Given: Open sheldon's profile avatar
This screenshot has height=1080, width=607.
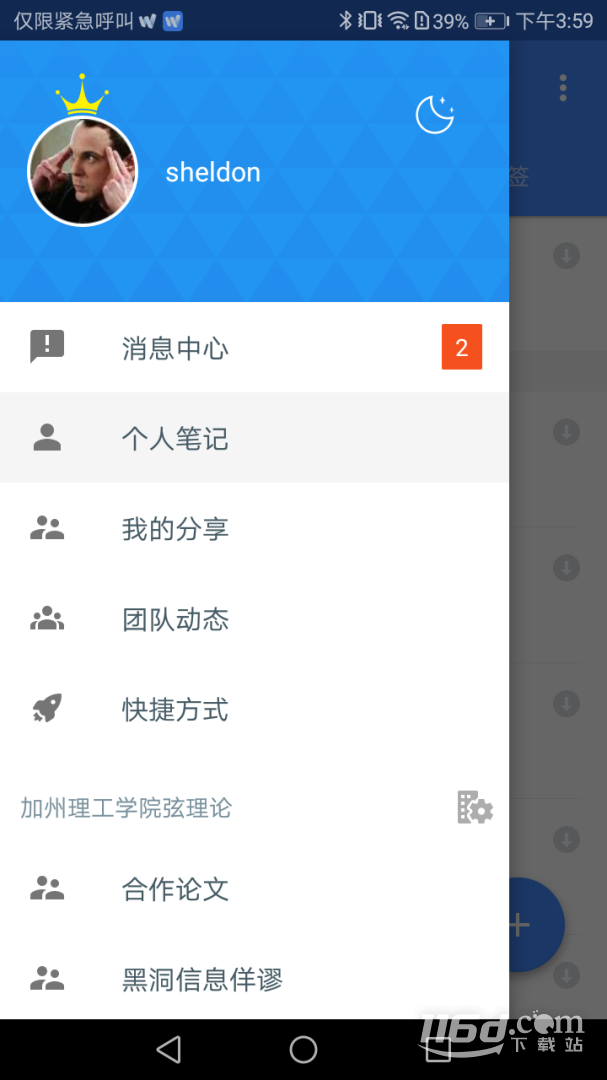Looking at the screenshot, I should pyautogui.click(x=83, y=172).
